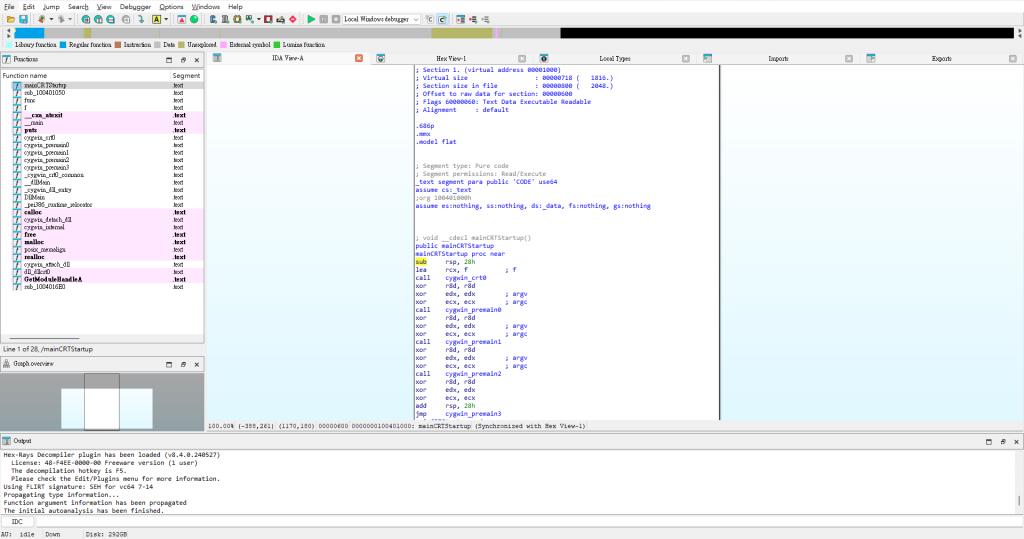Open the Local Windows debugger dropdown

(381, 20)
